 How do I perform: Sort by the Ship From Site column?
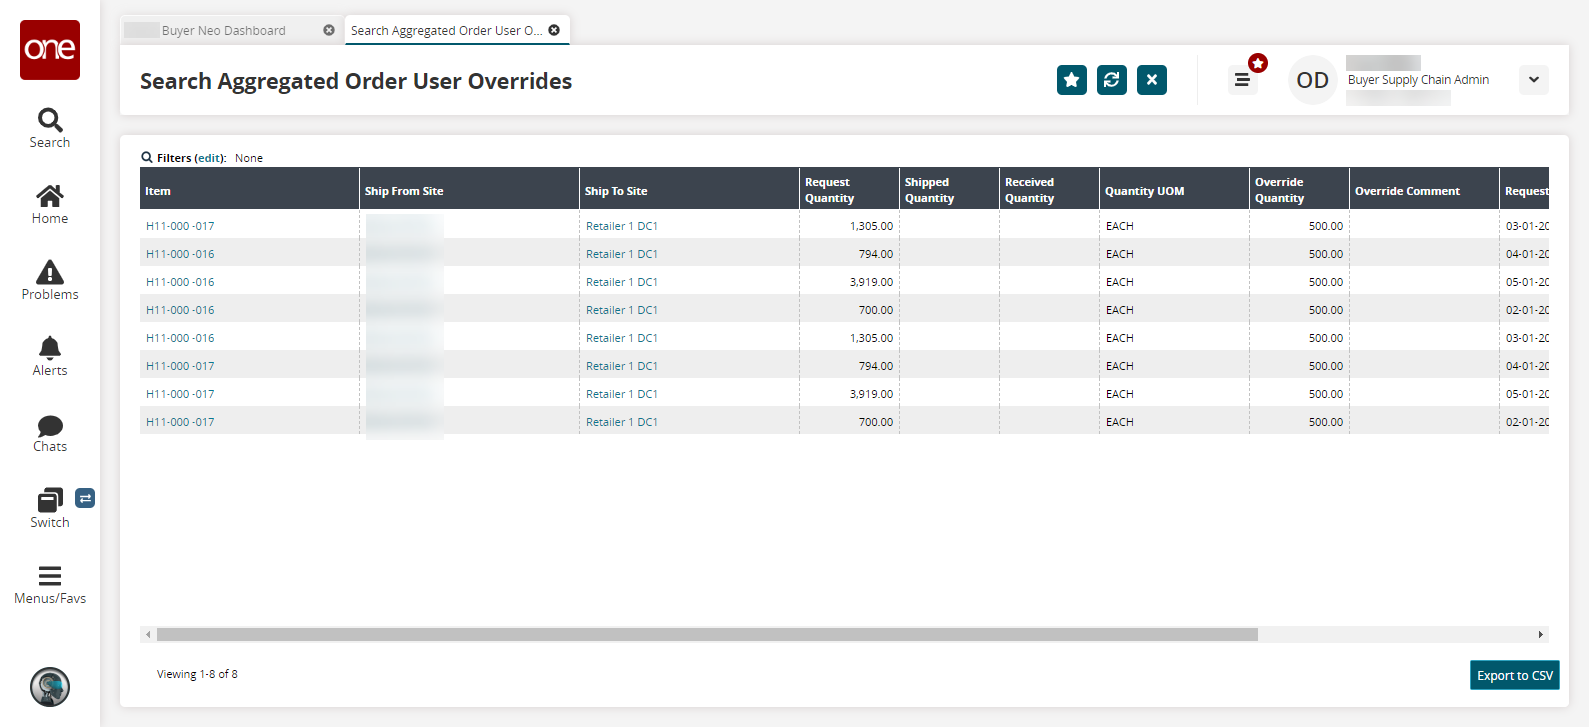469,190
